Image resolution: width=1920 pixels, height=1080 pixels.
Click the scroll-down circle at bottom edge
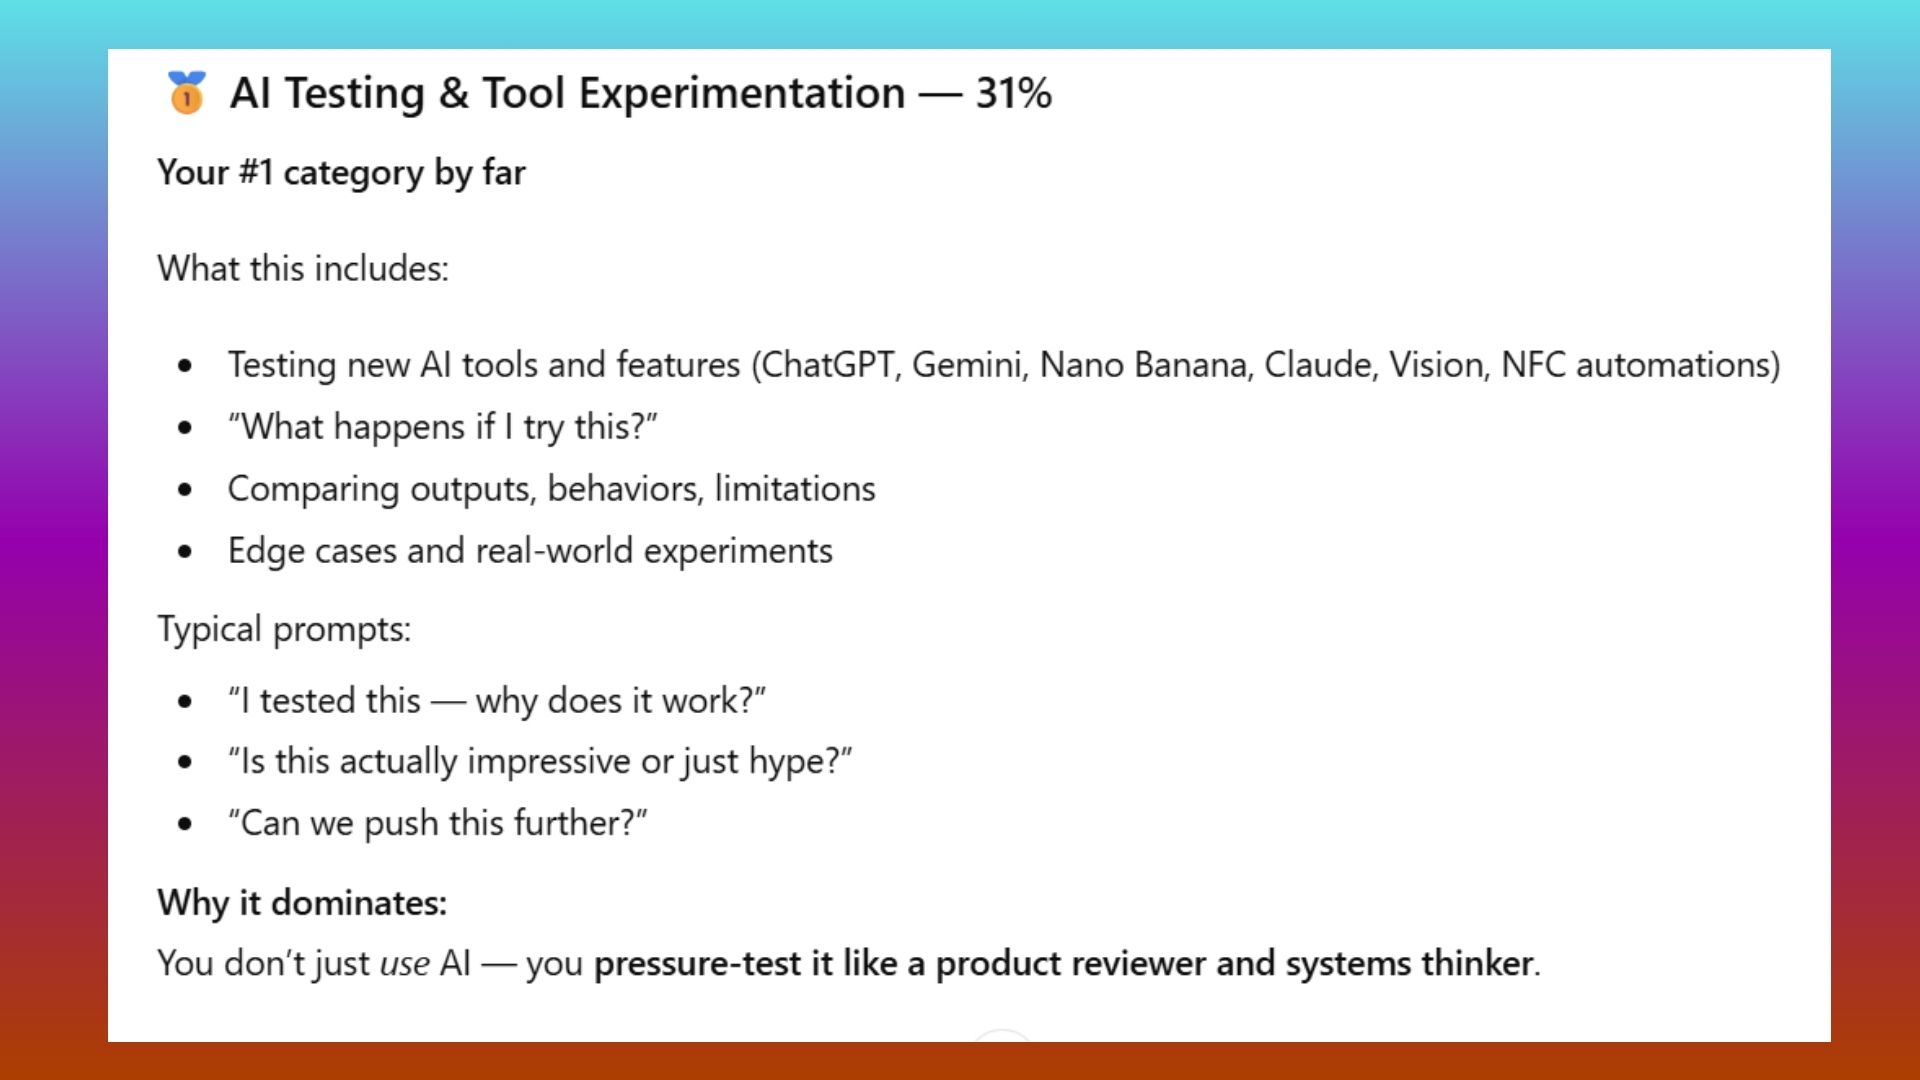(x=1001, y=1036)
